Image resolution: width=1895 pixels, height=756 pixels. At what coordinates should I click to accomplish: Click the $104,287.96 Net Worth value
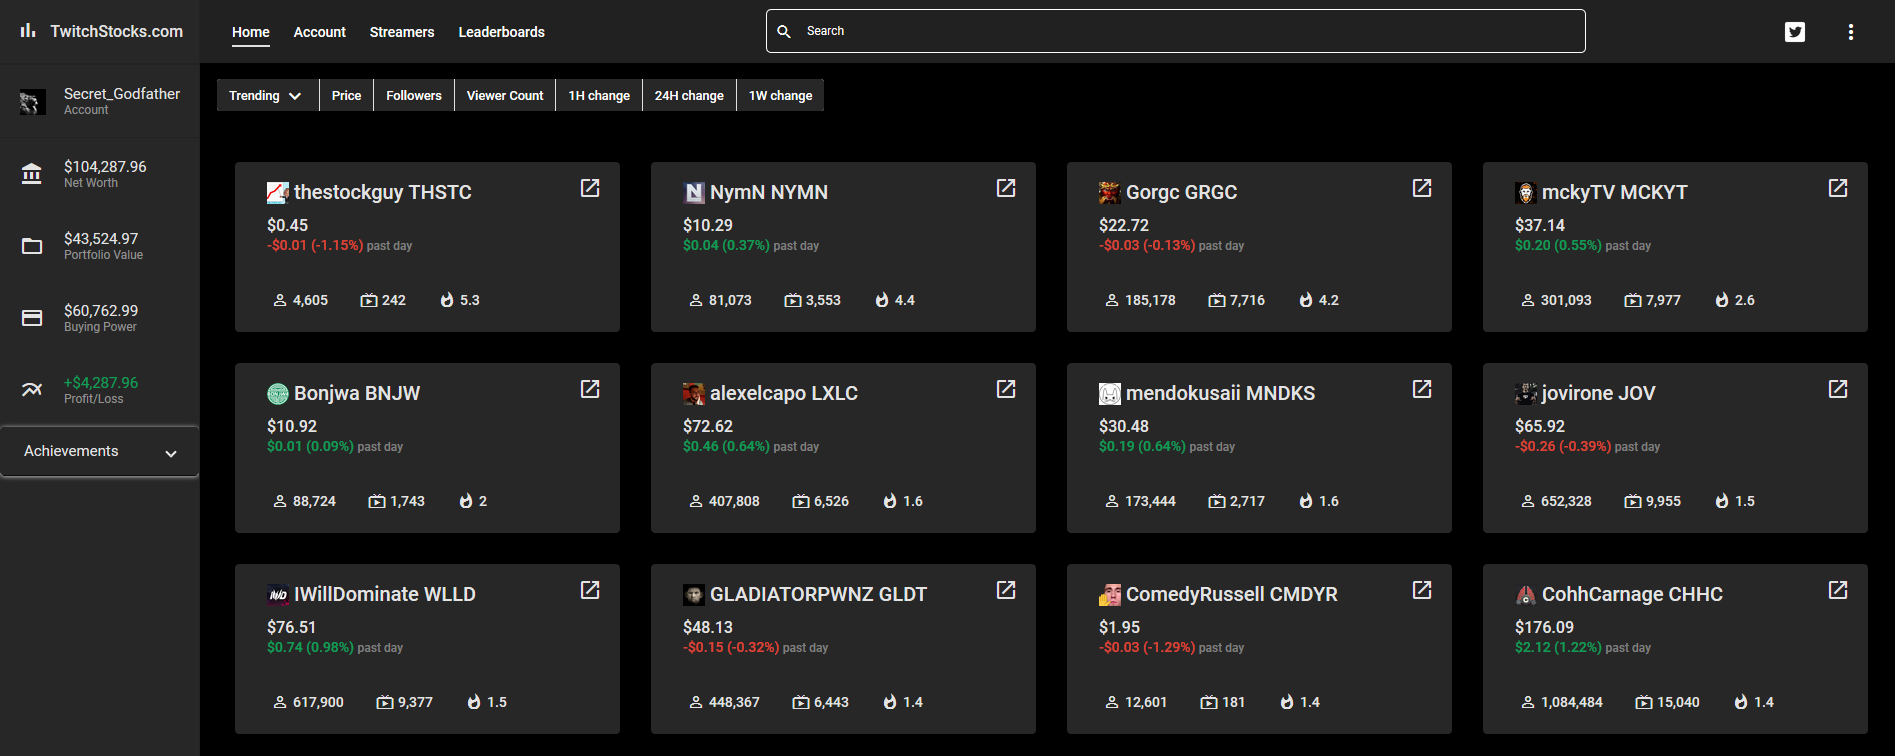(105, 167)
